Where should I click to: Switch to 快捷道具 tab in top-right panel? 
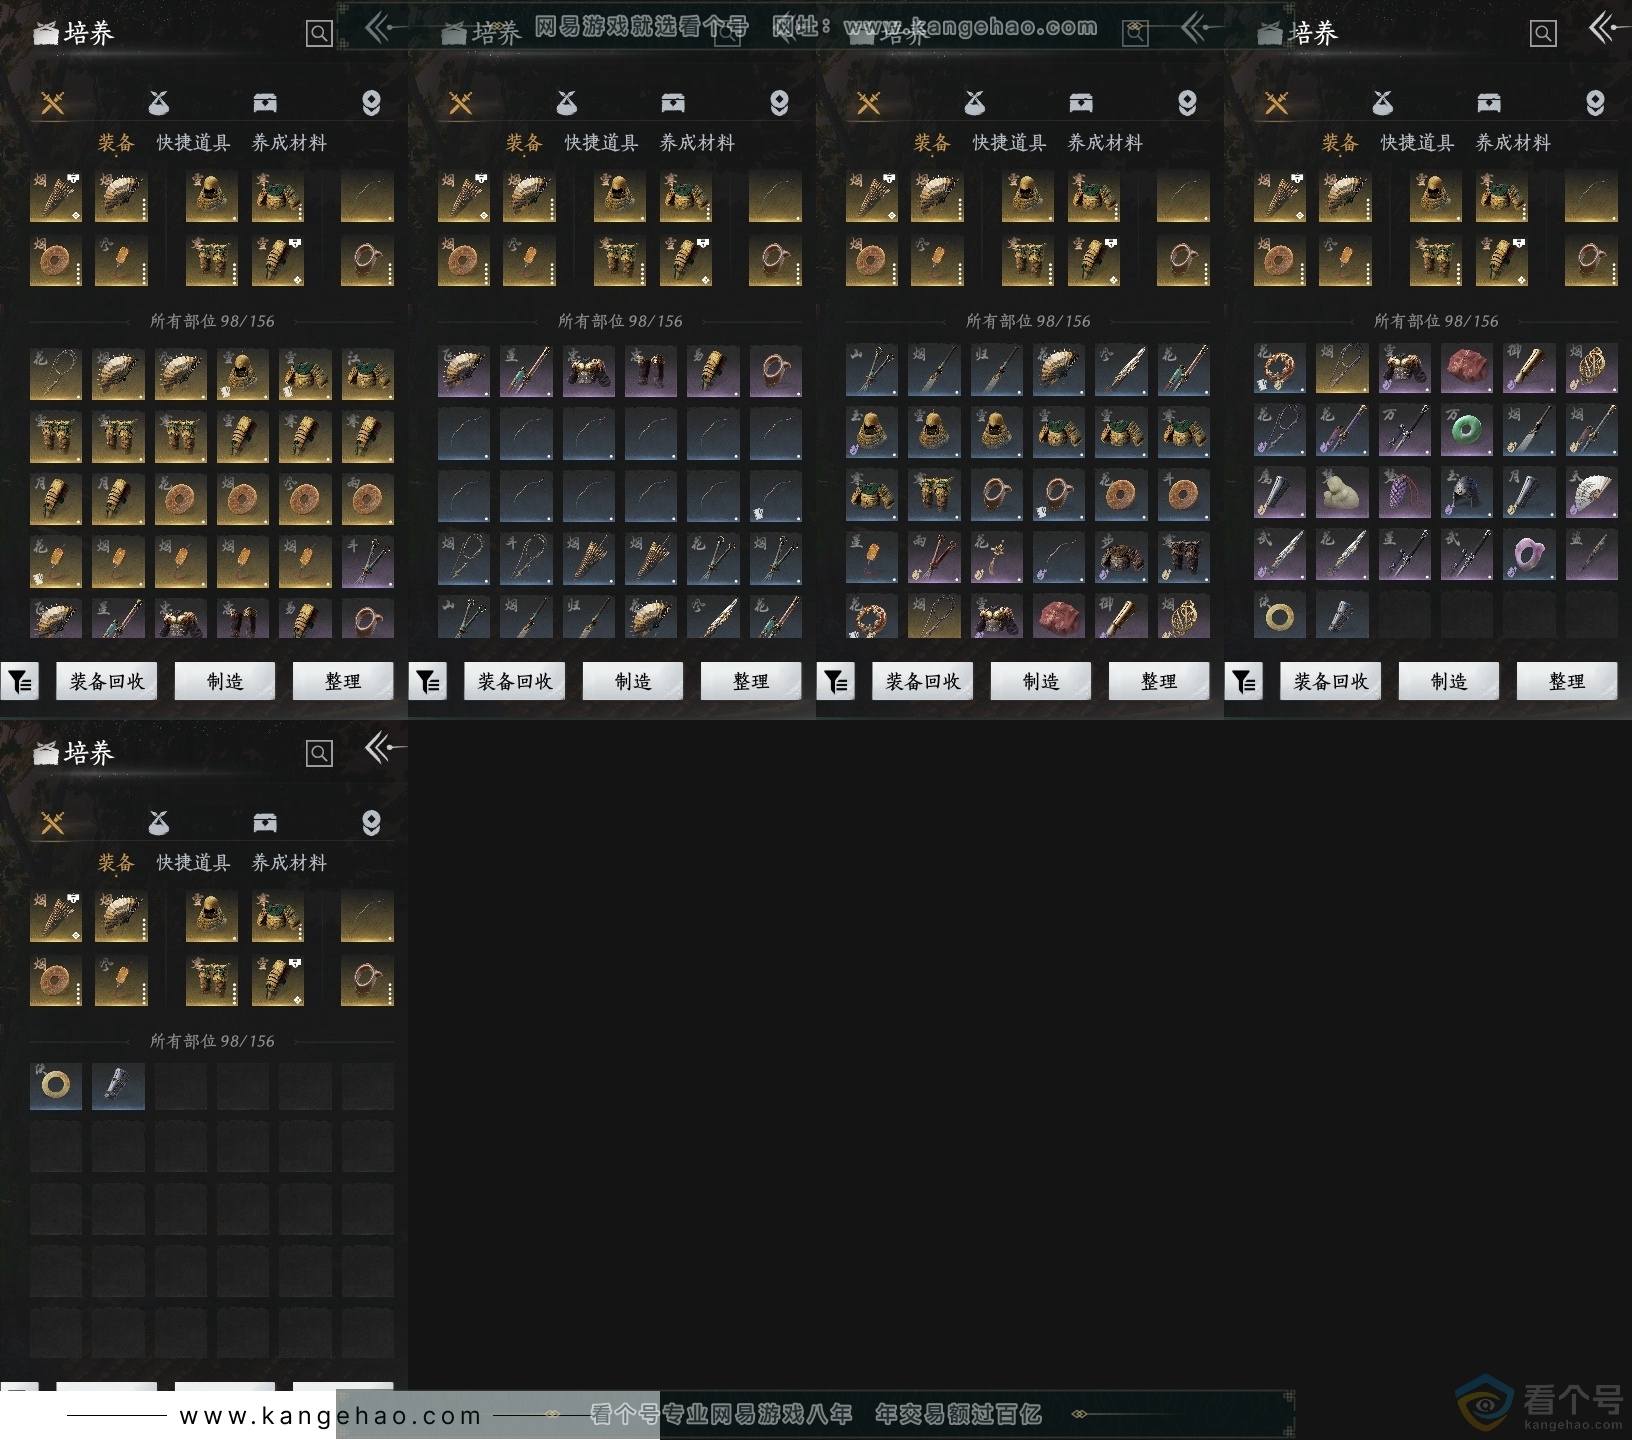tap(1418, 143)
